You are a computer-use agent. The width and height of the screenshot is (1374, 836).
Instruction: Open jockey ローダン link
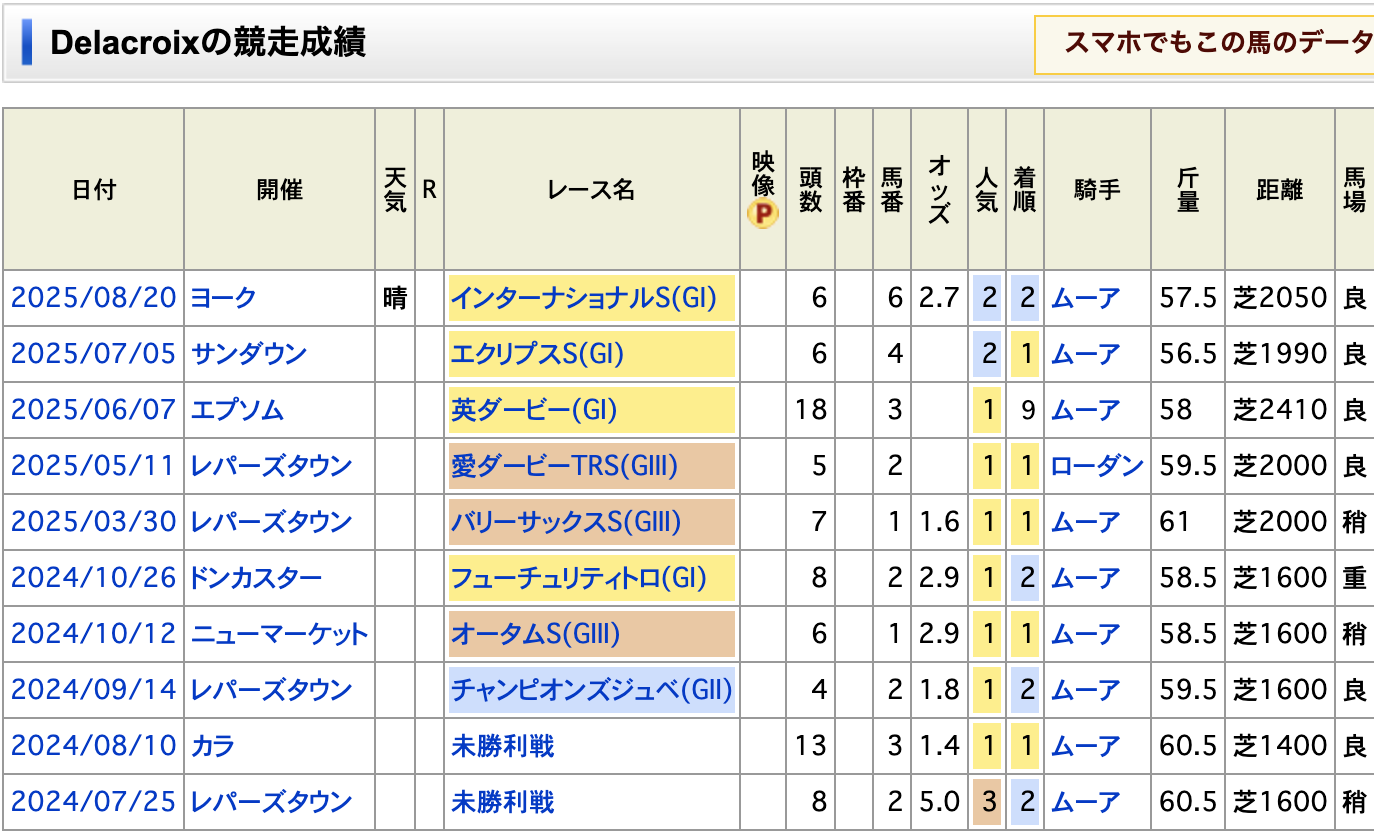point(1097,466)
